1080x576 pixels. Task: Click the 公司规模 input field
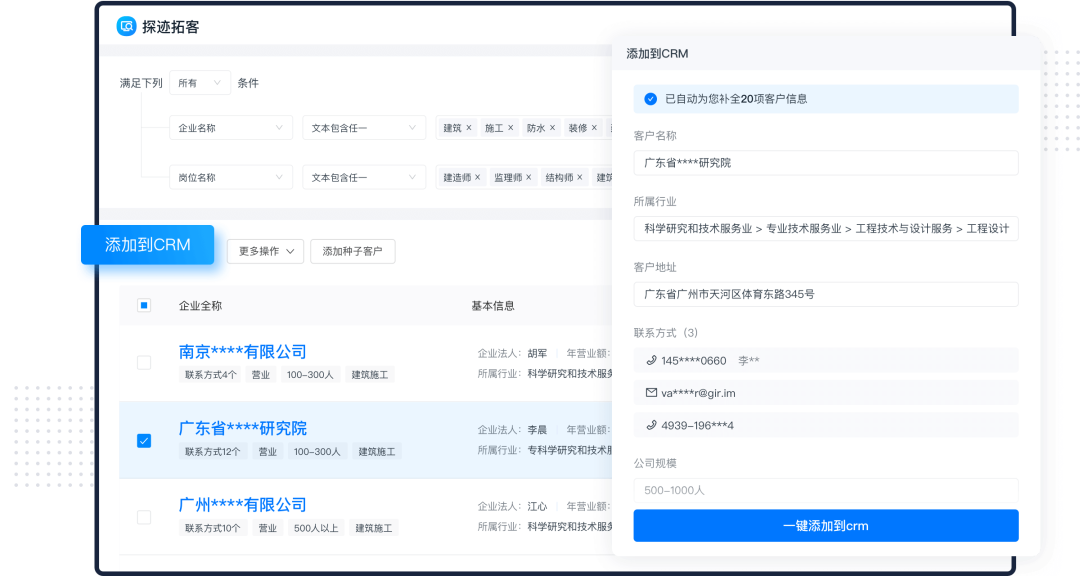coord(826,490)
